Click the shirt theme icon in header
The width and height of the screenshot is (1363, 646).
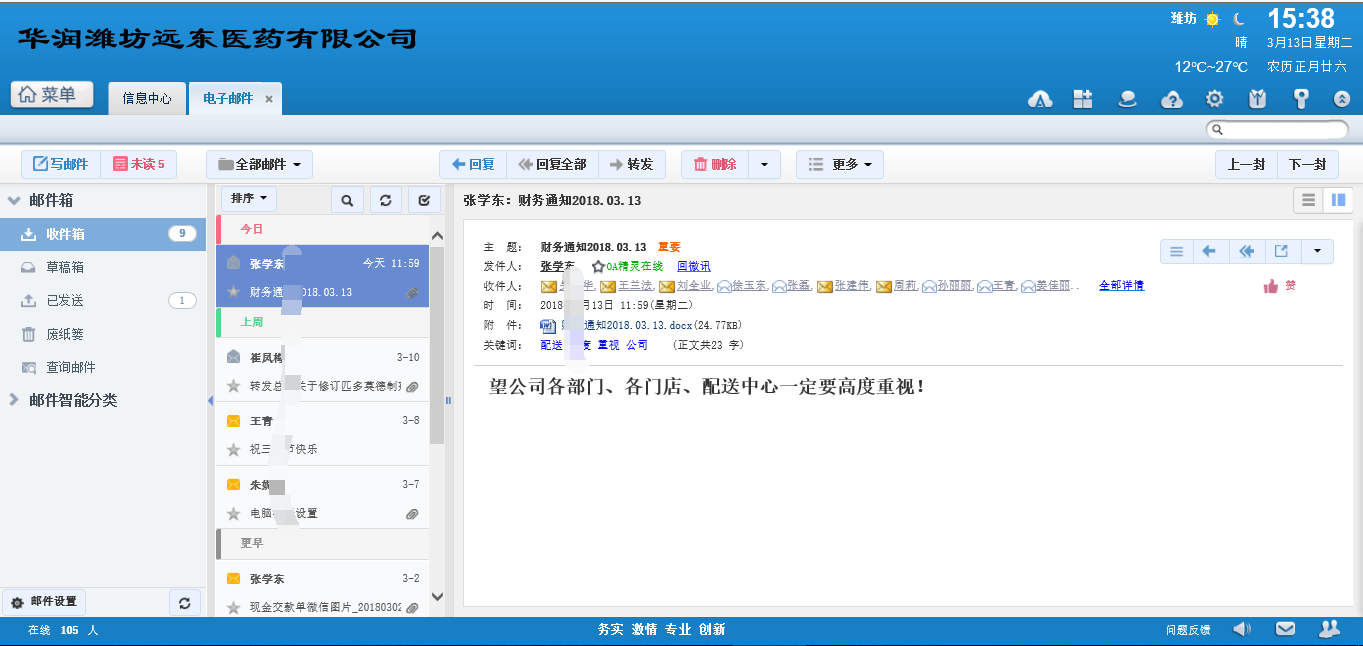point(1258,99)
